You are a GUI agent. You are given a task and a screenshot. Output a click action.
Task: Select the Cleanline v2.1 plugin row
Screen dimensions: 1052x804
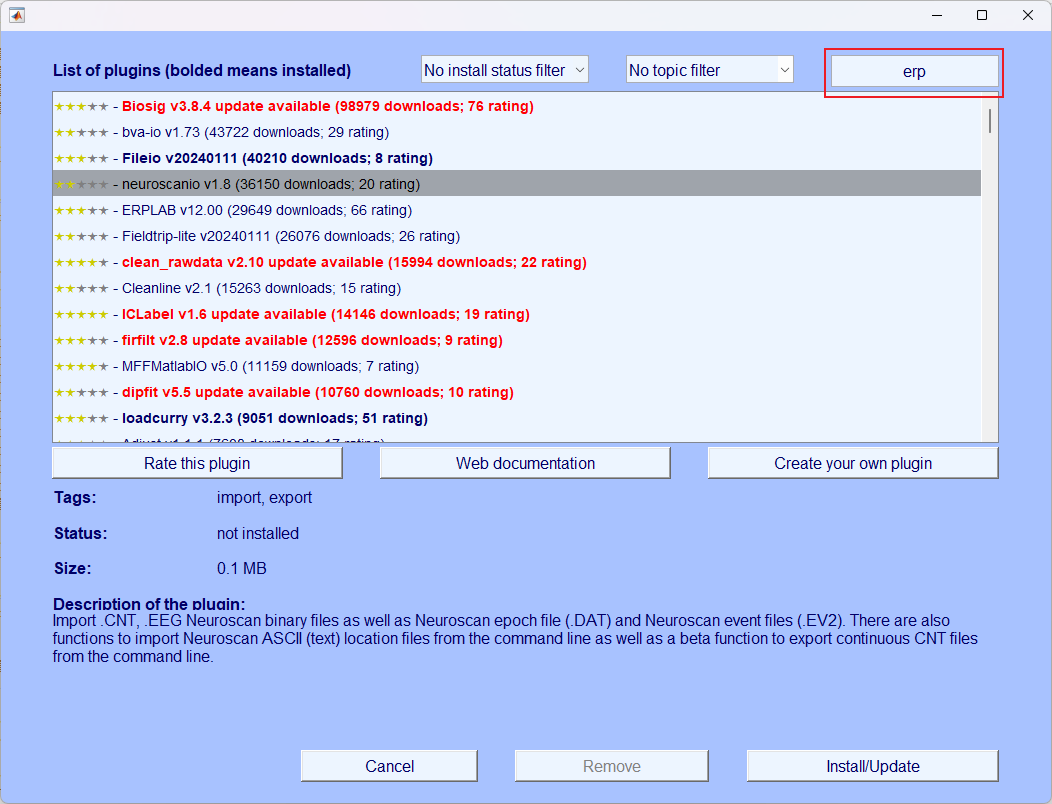[x=517, y=288]
